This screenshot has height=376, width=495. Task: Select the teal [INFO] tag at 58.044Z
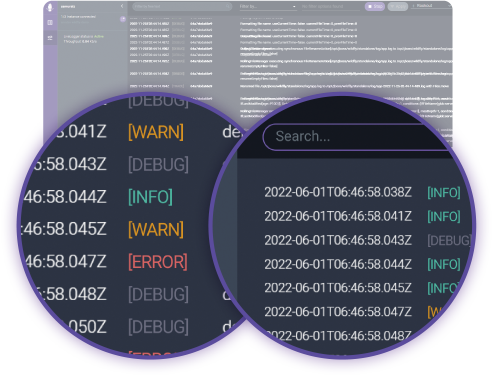[x=150, y=197]
